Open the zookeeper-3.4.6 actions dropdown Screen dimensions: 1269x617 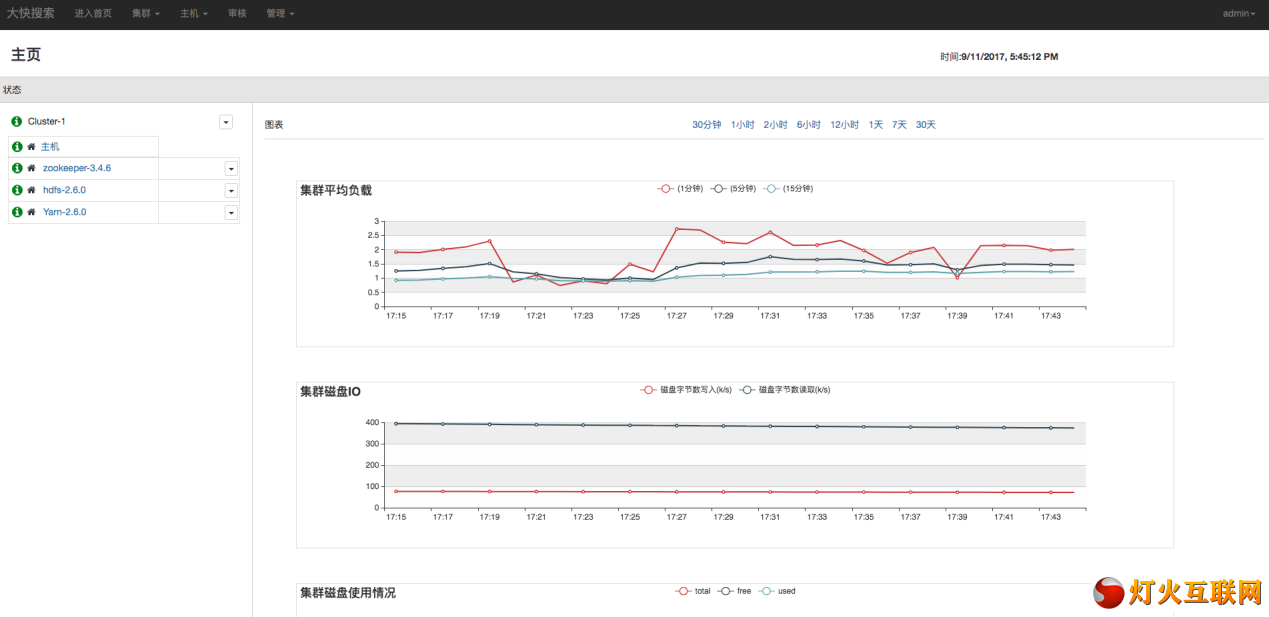[231, 168]
